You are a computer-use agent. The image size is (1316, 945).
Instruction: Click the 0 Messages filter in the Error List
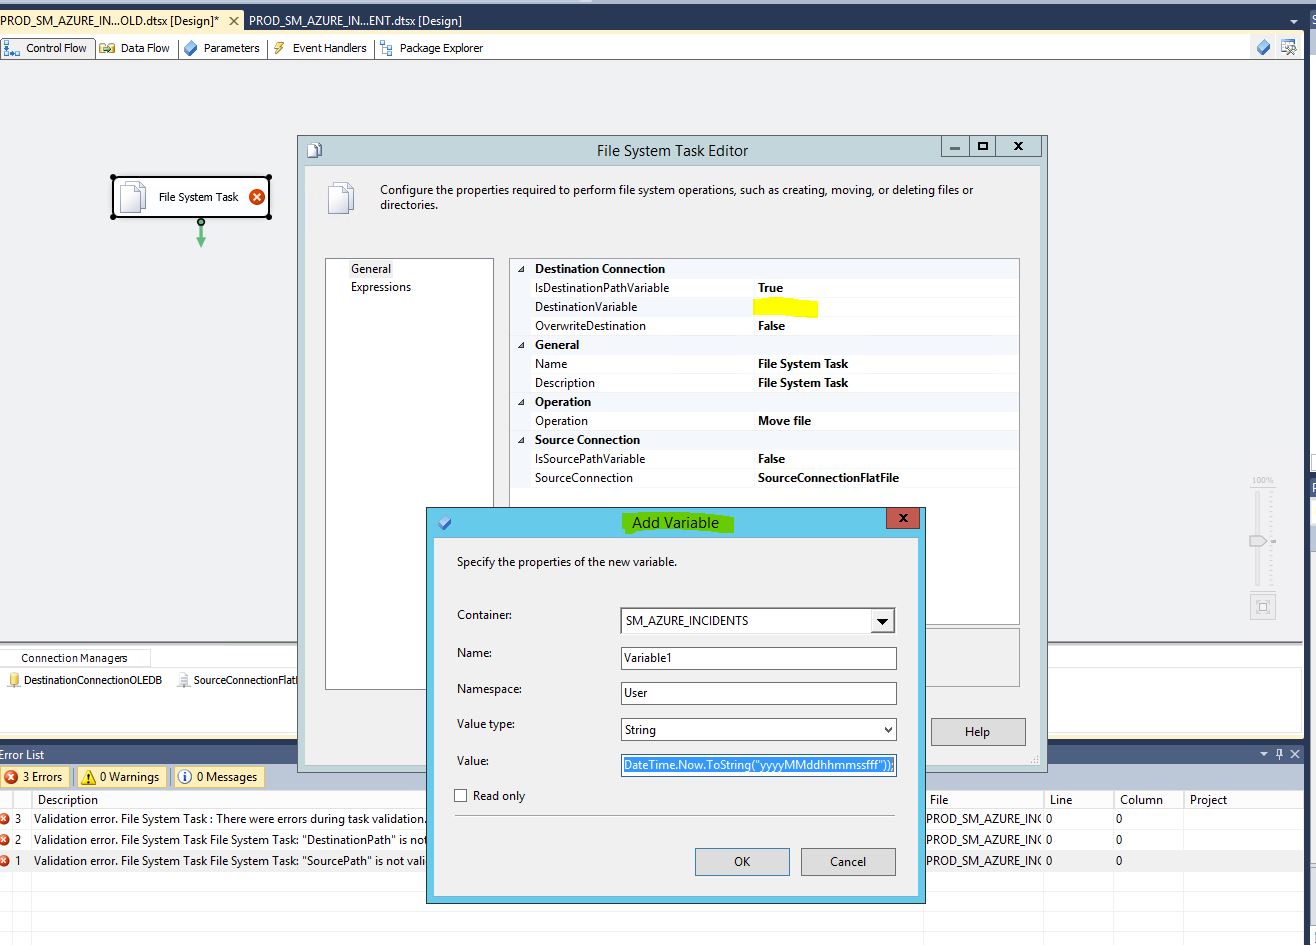(218, 776)
